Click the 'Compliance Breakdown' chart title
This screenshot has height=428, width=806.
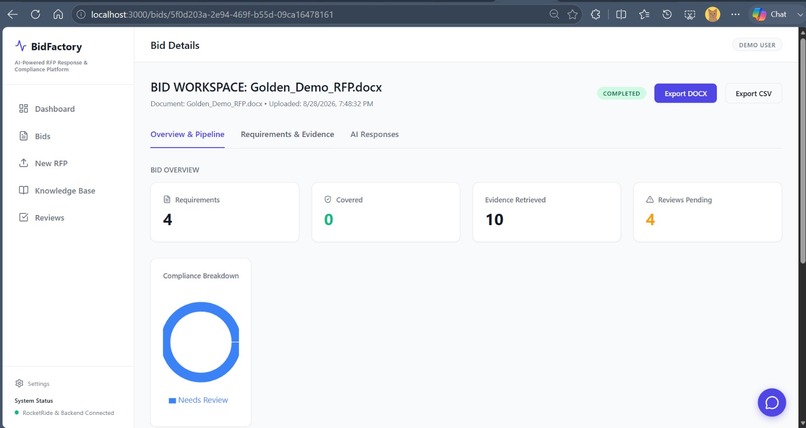pyautogui.click(x=201, y=276)
